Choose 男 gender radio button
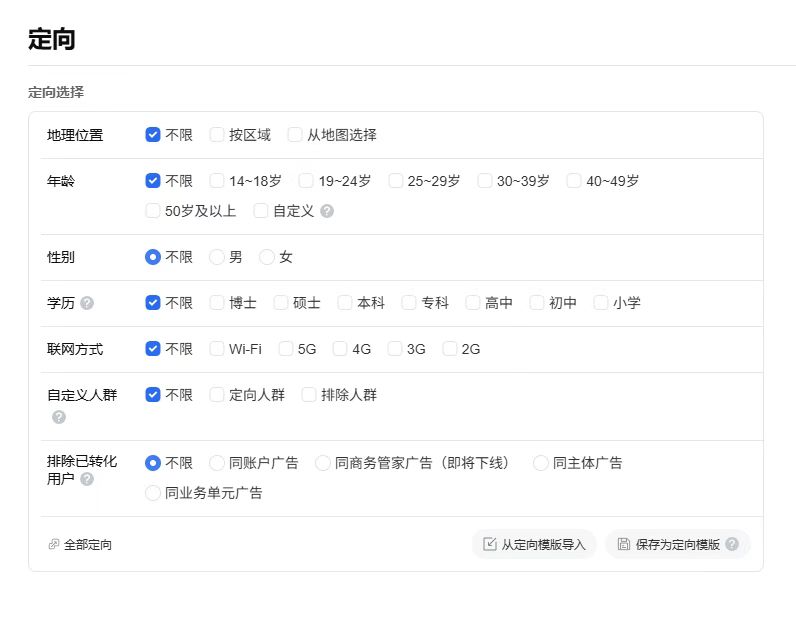Viewport: 796px width, 630px height. click(217, 257)
